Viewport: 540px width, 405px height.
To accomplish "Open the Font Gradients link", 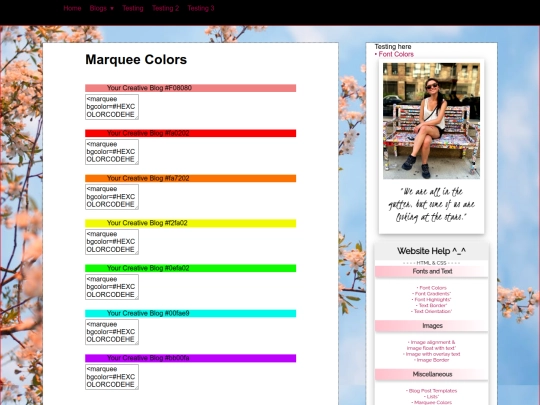I will [433, 294].
